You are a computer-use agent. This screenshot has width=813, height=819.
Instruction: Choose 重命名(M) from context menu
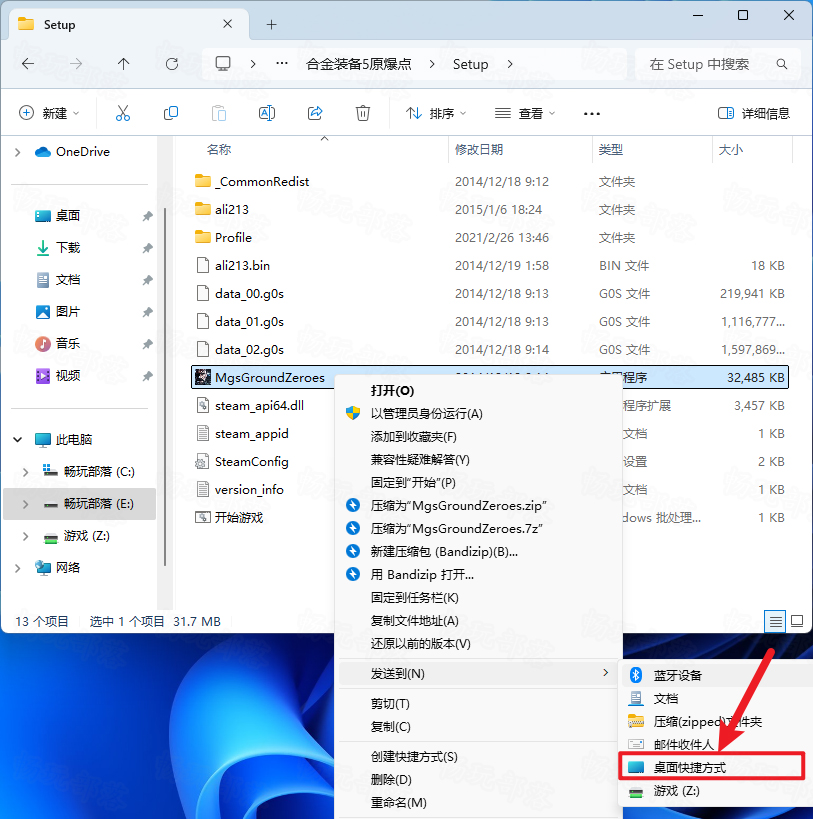[480, 803]
